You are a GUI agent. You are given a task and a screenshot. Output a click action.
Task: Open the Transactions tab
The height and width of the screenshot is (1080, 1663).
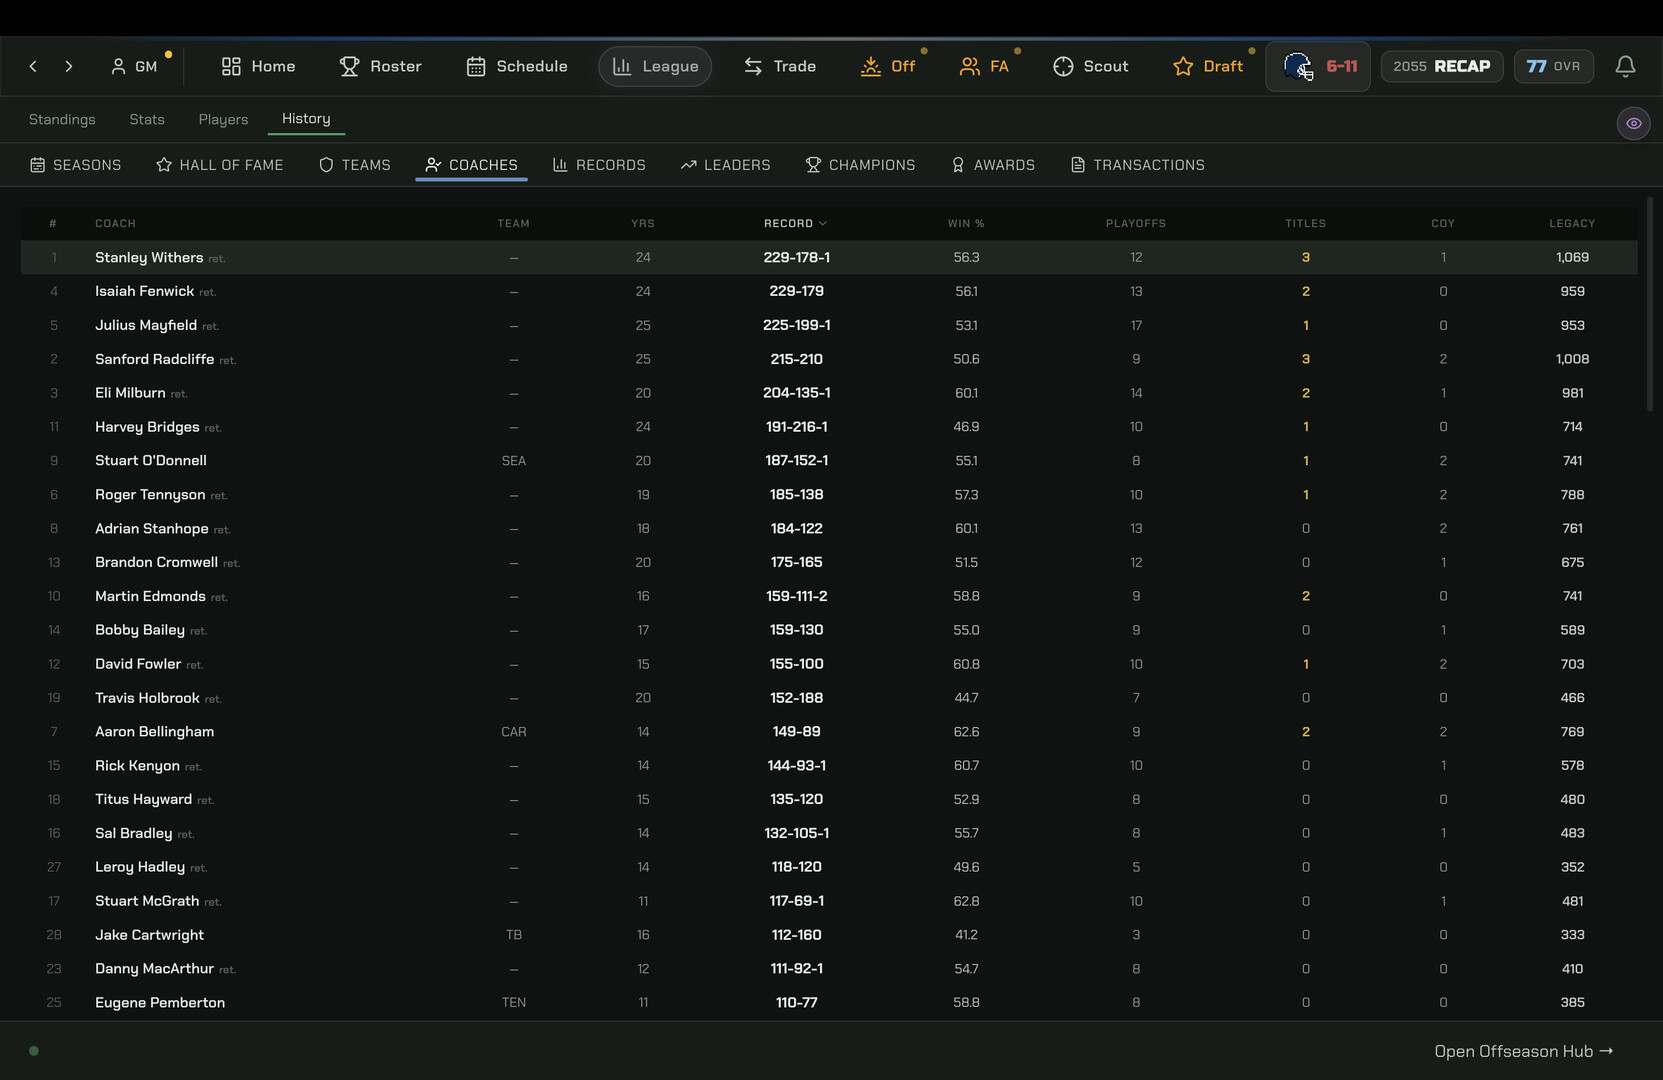click(1138, 165)
